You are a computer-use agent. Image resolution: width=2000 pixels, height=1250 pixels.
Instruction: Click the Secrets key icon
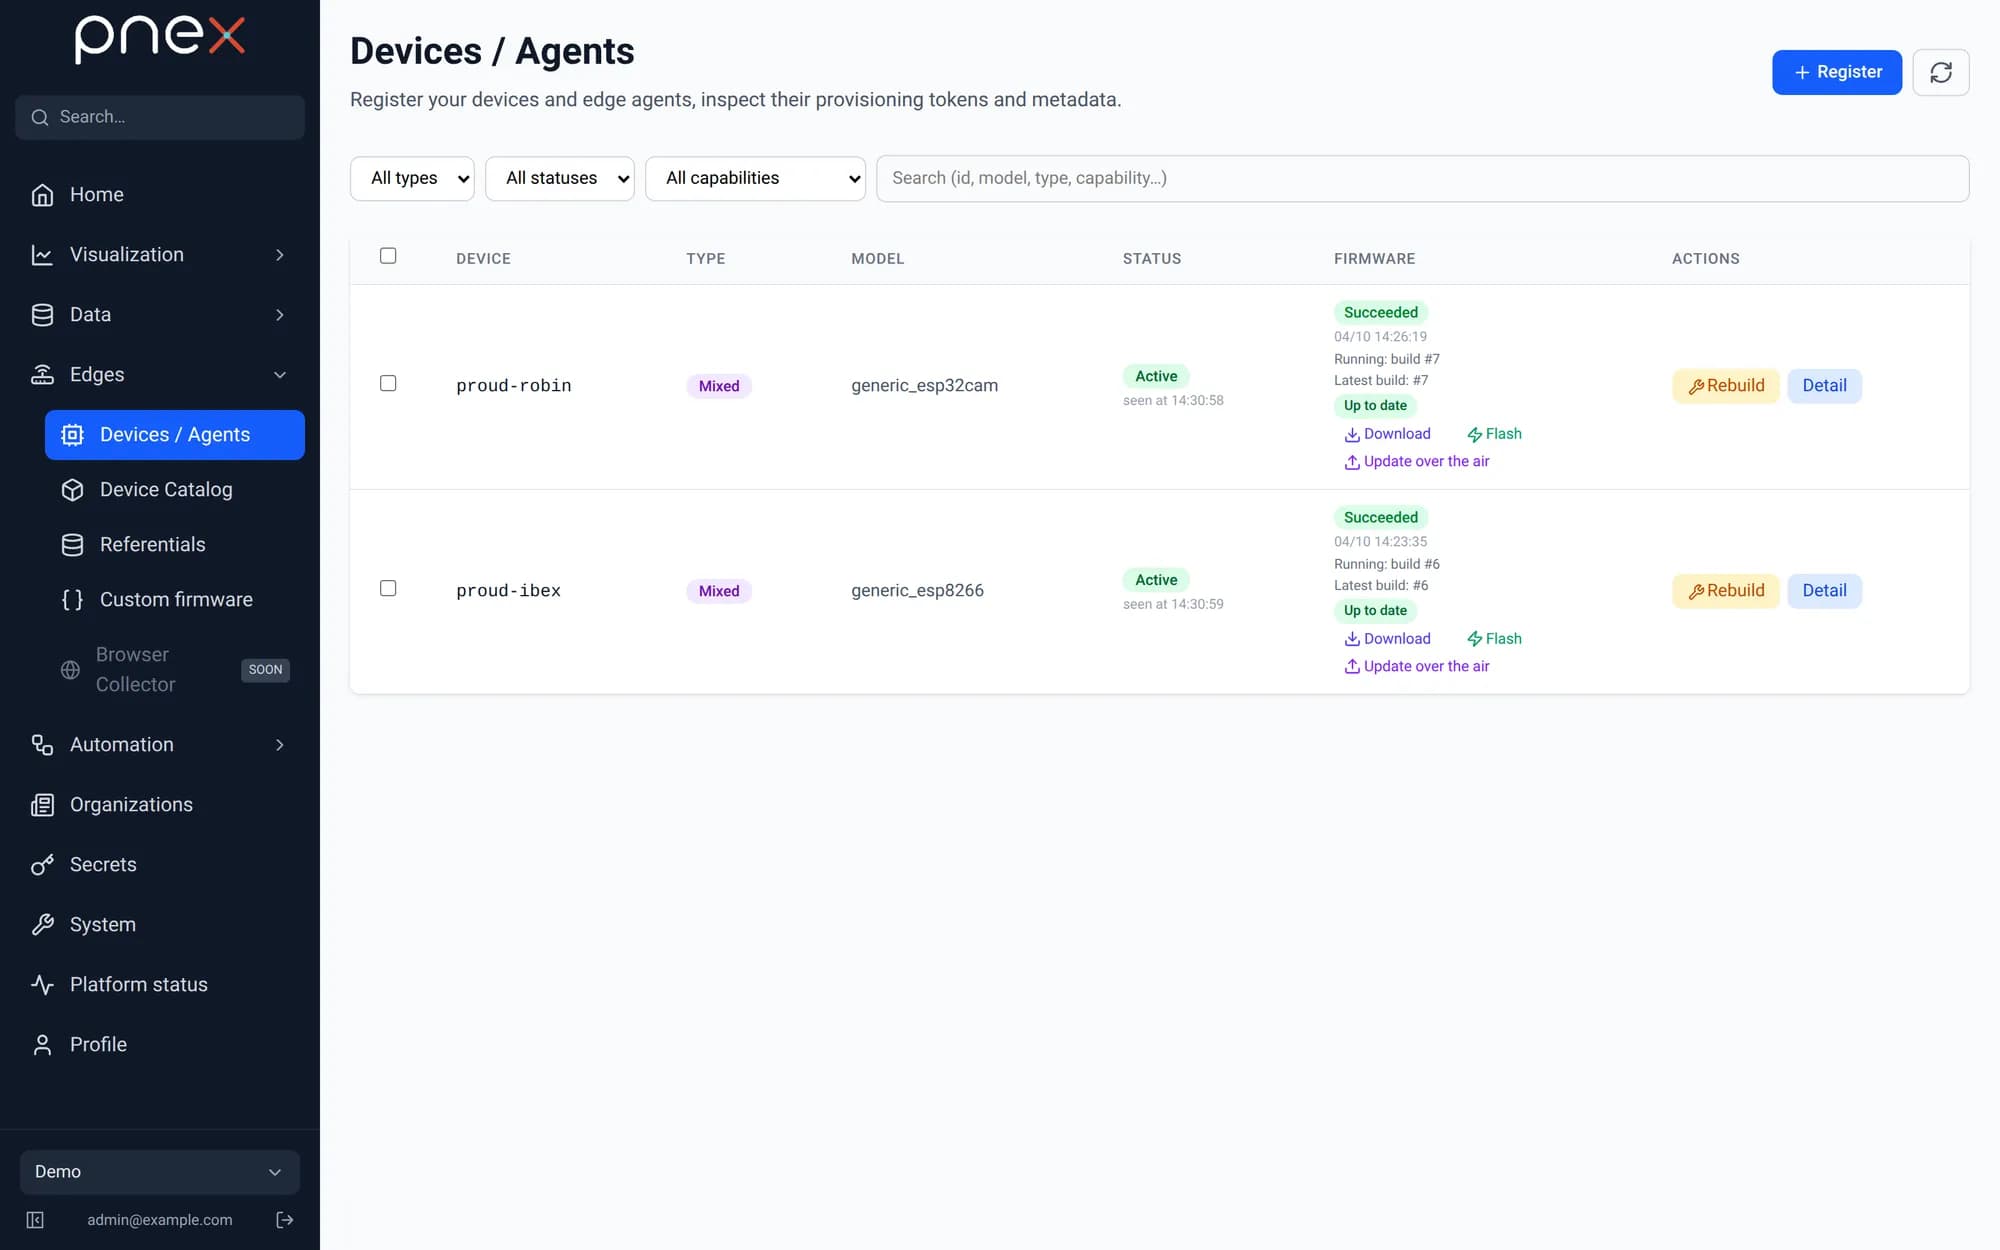(42, 865)
